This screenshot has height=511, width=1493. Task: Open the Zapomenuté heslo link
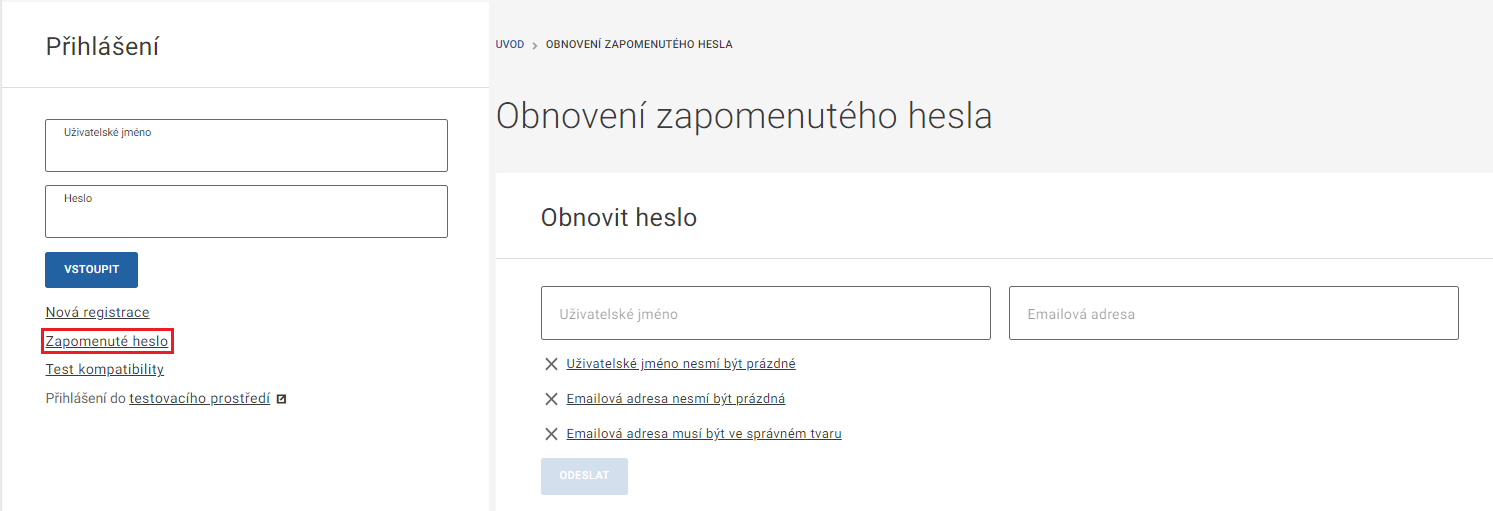[107, 342]
